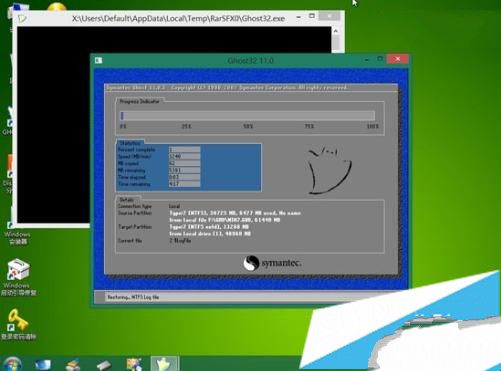Click the Ghost progress indicator bar
501x371 pixels.
pos(247,116)
